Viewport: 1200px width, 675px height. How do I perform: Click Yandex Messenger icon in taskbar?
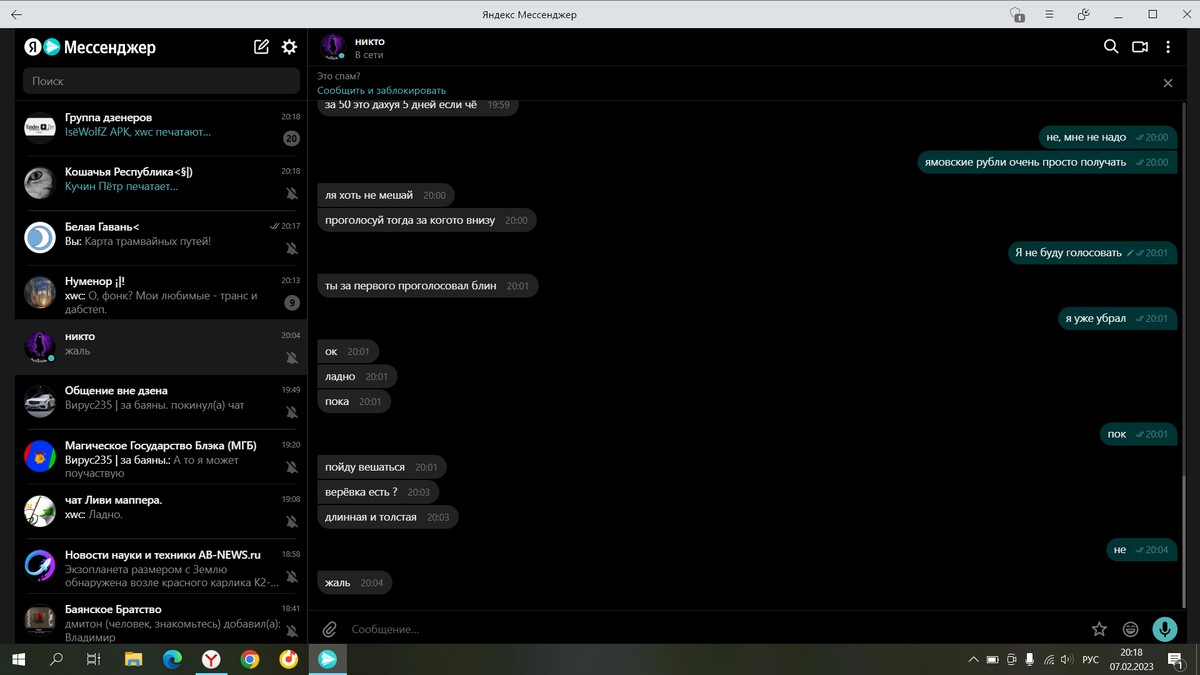coord(327,660)
